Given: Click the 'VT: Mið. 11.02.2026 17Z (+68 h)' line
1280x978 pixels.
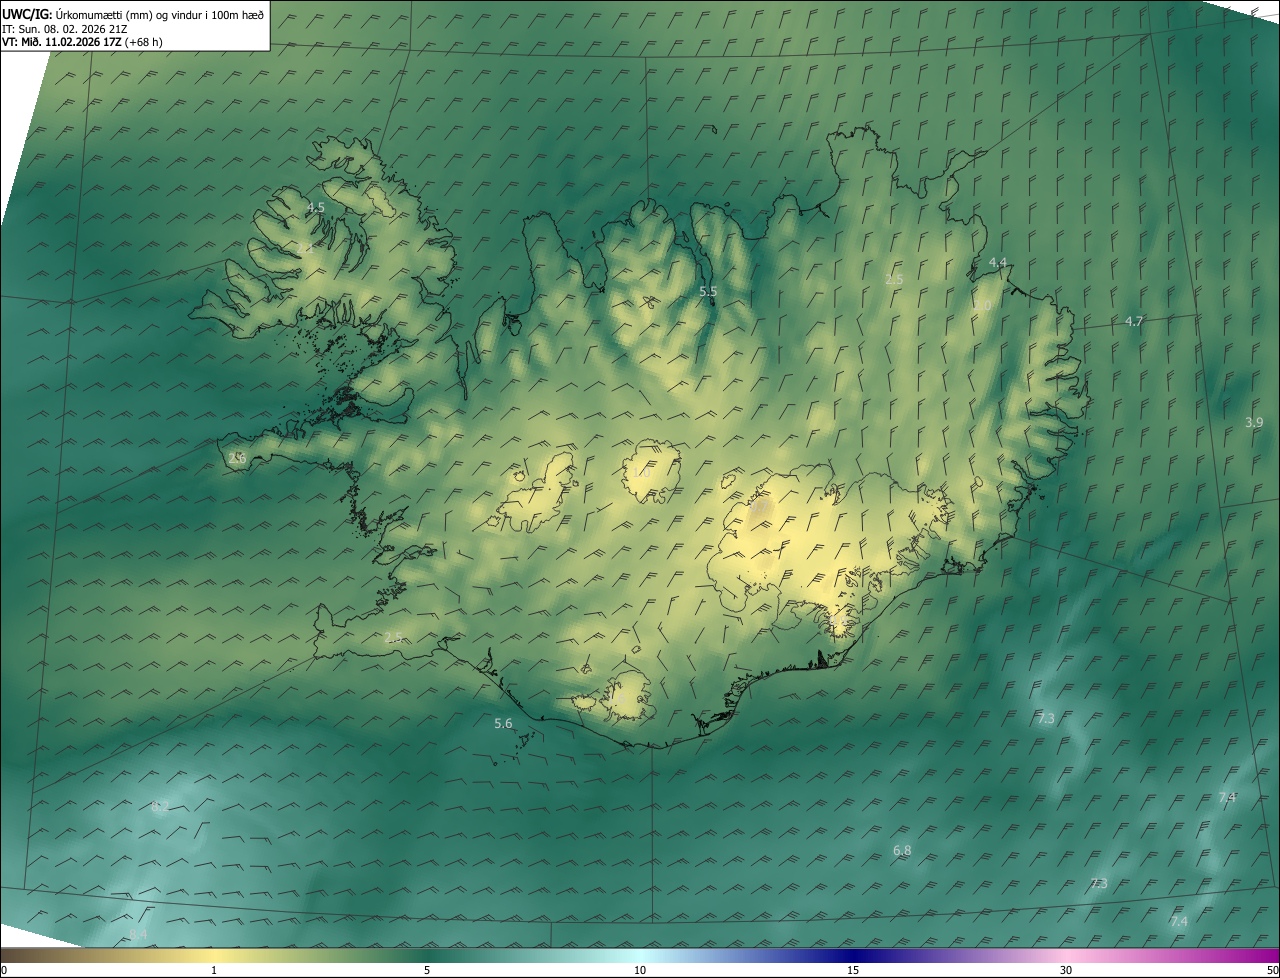Looking at the screenshot, I should [x=82, y=42].
